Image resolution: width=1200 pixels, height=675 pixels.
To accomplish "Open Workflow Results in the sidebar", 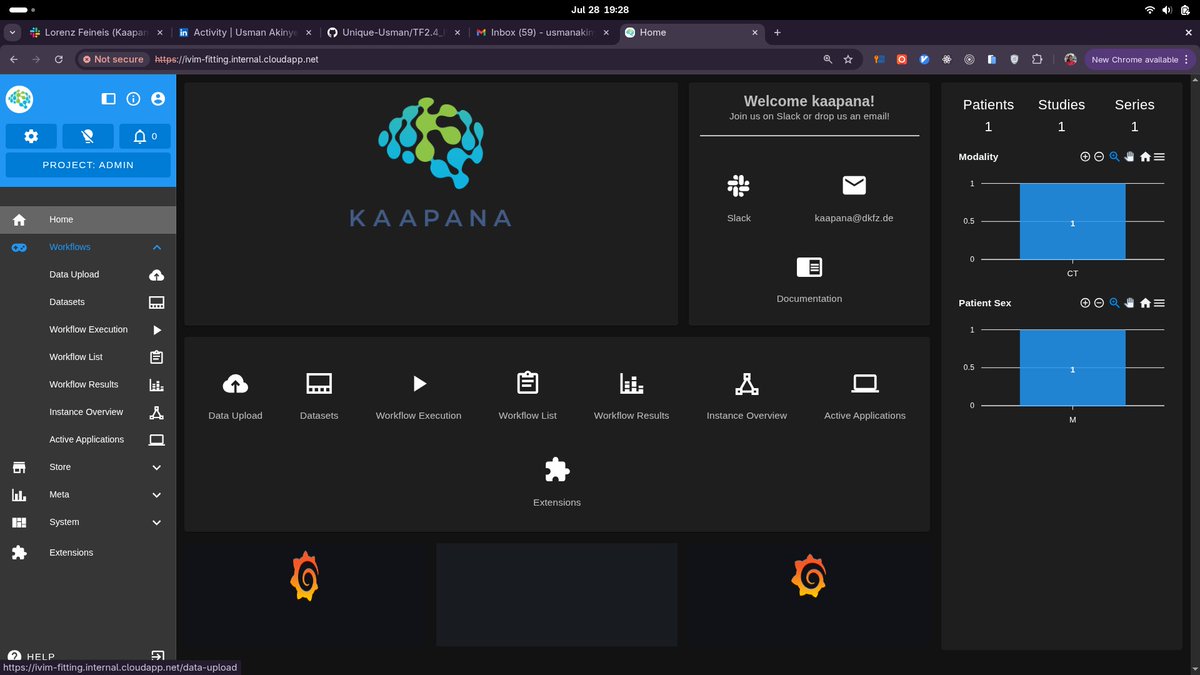I will point(88,384).
